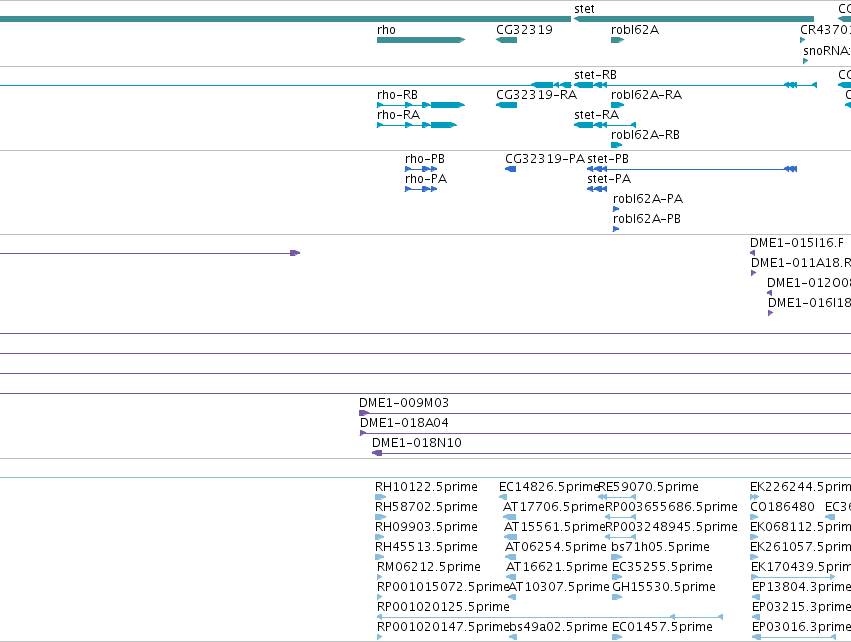Click the CG32319-RA transcript bar
Viewport: 851px width, 642px height.
tap(506, 105)
